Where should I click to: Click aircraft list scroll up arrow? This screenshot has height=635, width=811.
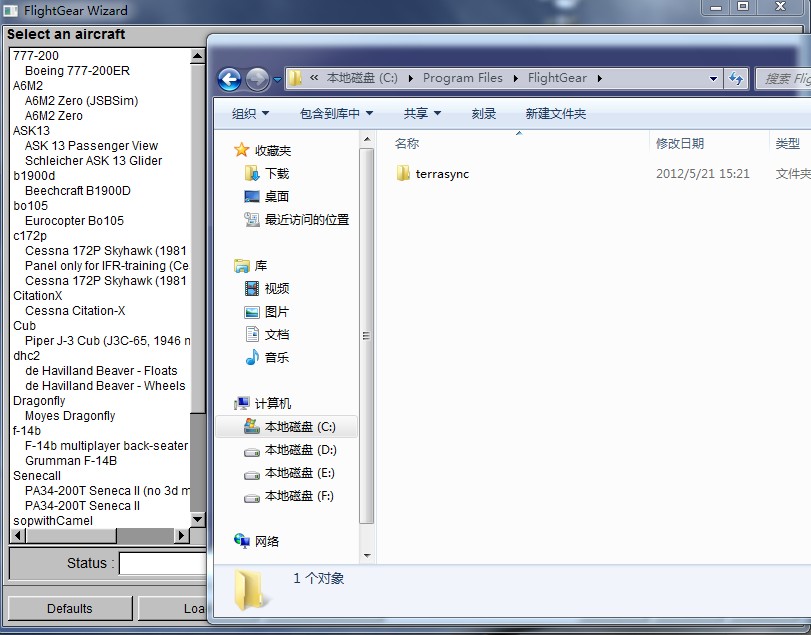pos(198,55)
